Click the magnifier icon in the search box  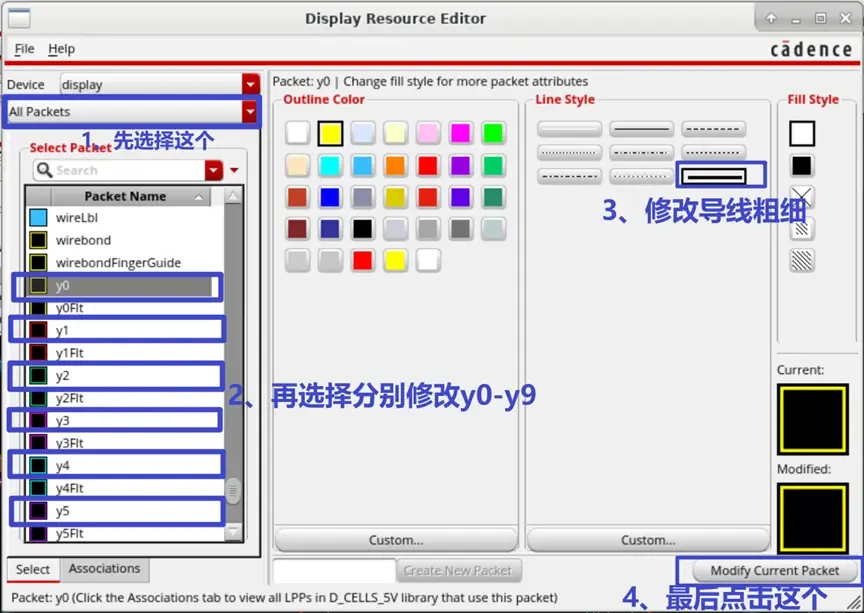[44, 170]
